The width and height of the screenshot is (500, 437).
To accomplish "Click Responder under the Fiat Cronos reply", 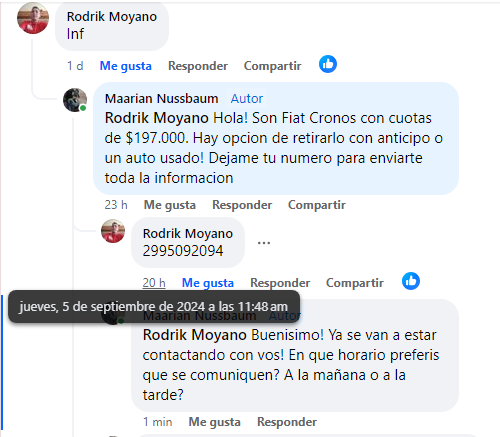I will coord(242,205).
